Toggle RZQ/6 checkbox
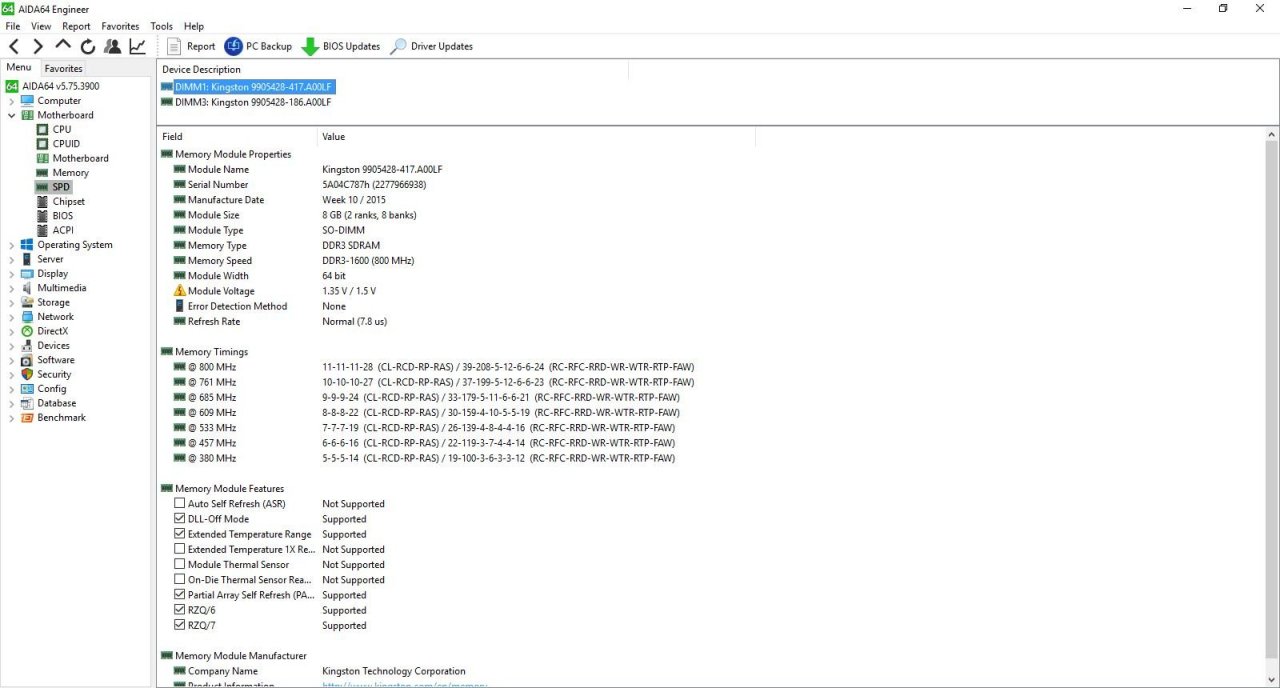 (180, 610)
